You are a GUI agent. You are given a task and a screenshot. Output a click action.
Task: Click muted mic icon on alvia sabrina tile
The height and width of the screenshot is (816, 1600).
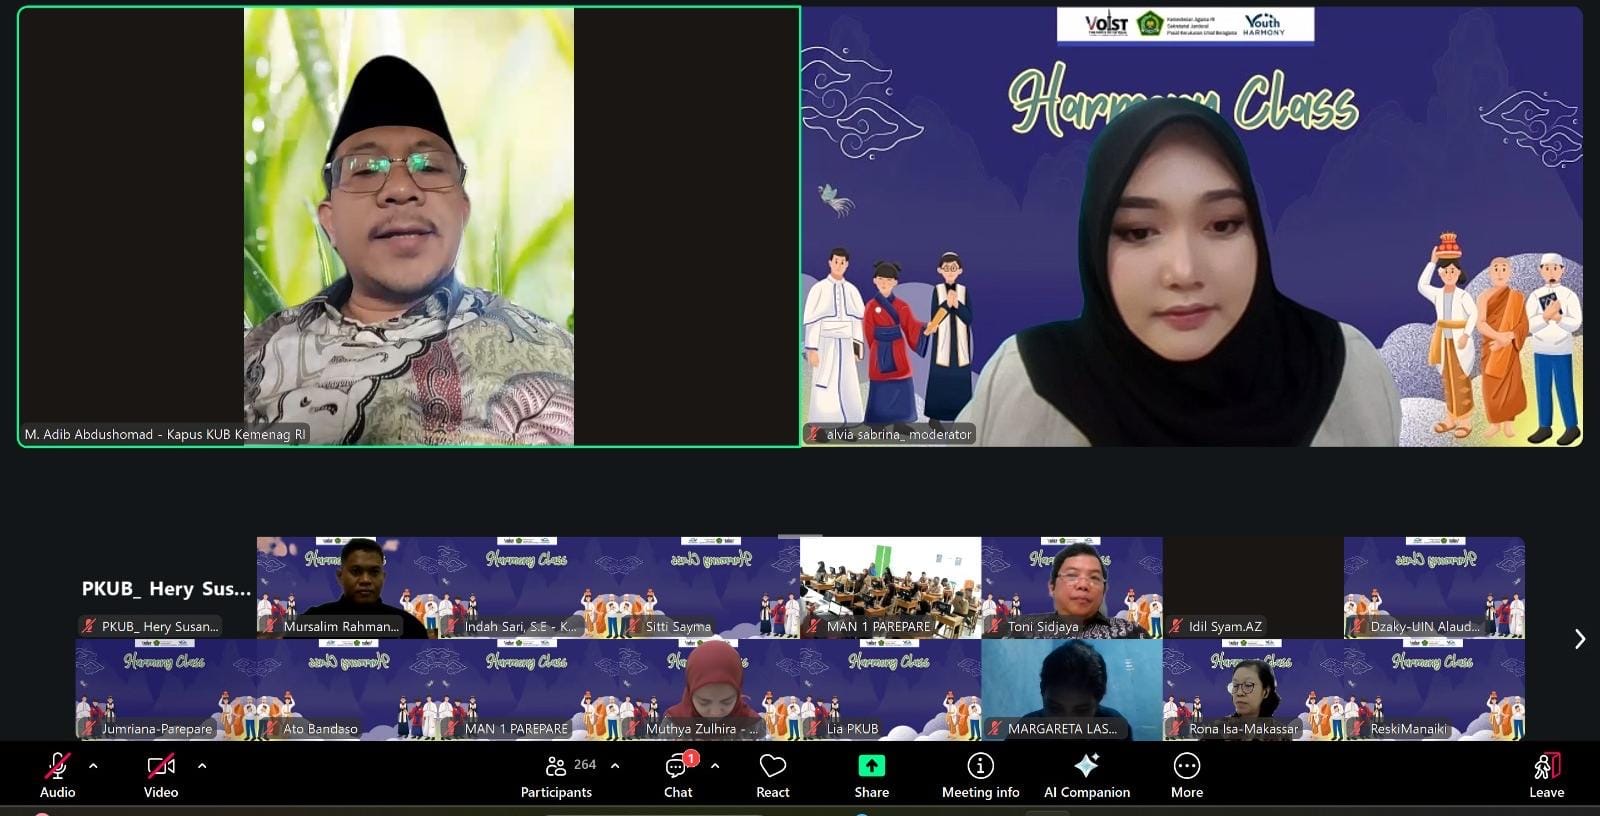pos(814,434)
